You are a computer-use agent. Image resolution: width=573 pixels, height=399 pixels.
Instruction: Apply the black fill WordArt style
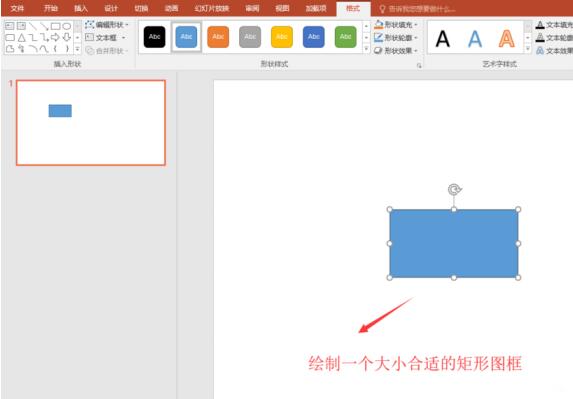click(443, 38)
